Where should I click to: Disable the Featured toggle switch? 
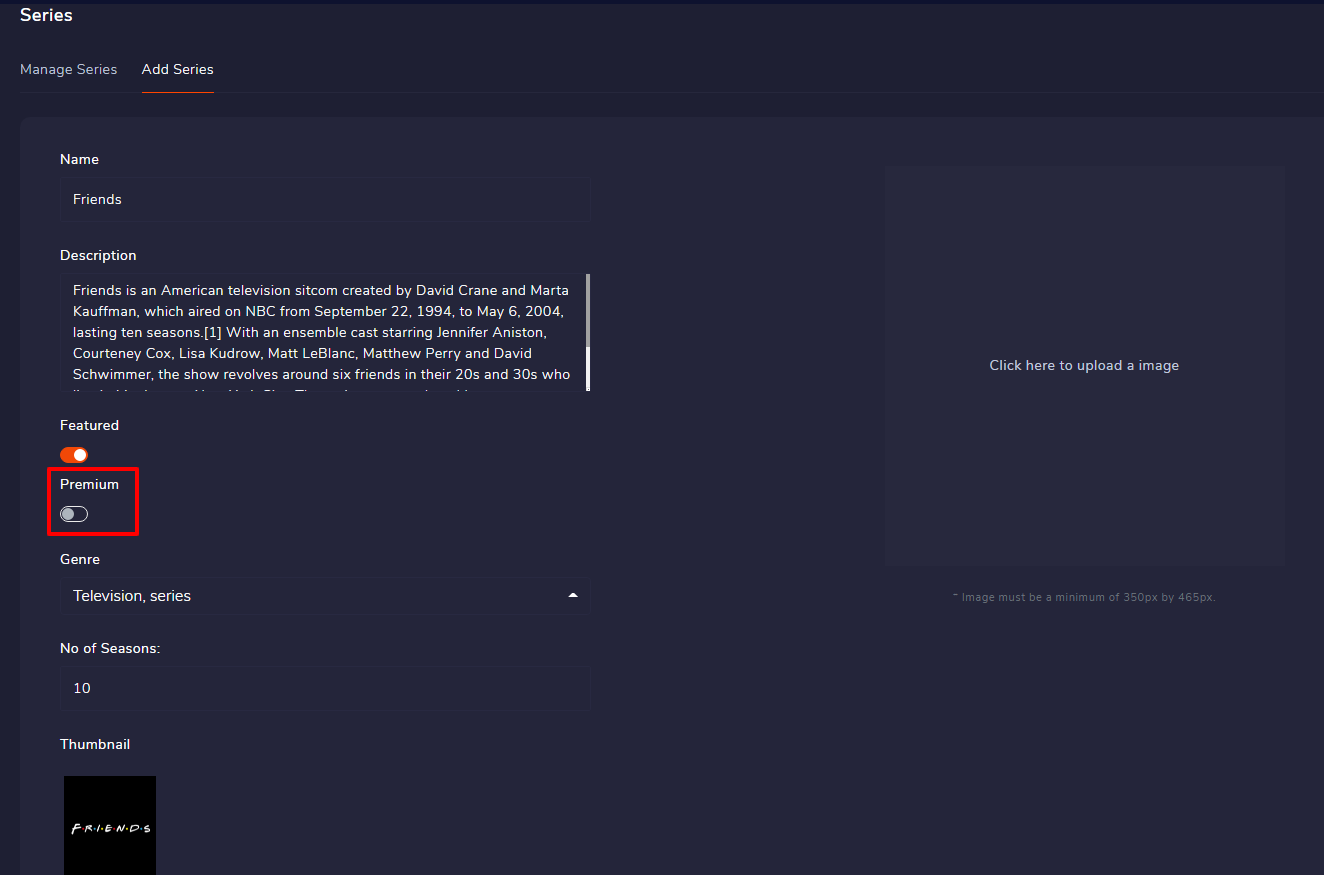74,455
